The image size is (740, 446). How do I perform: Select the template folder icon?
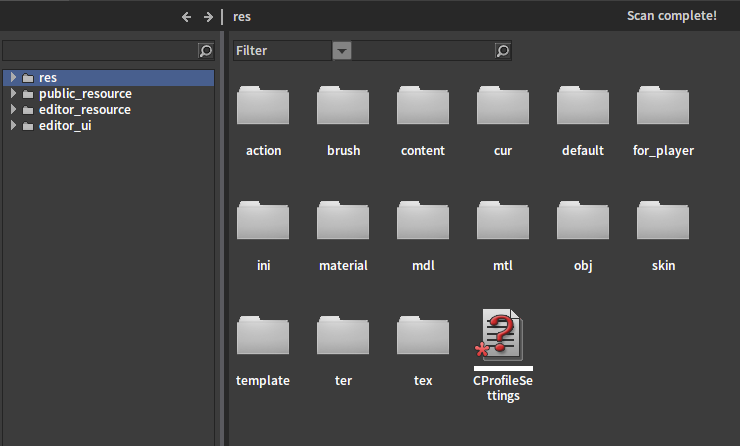(x=263, y=335)
